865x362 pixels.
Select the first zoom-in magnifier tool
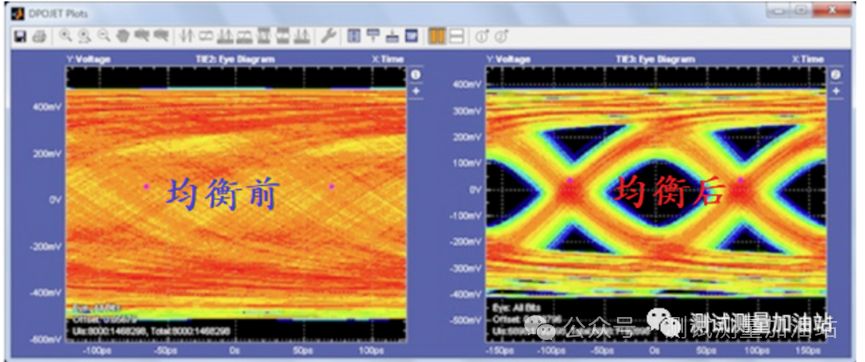66,36
